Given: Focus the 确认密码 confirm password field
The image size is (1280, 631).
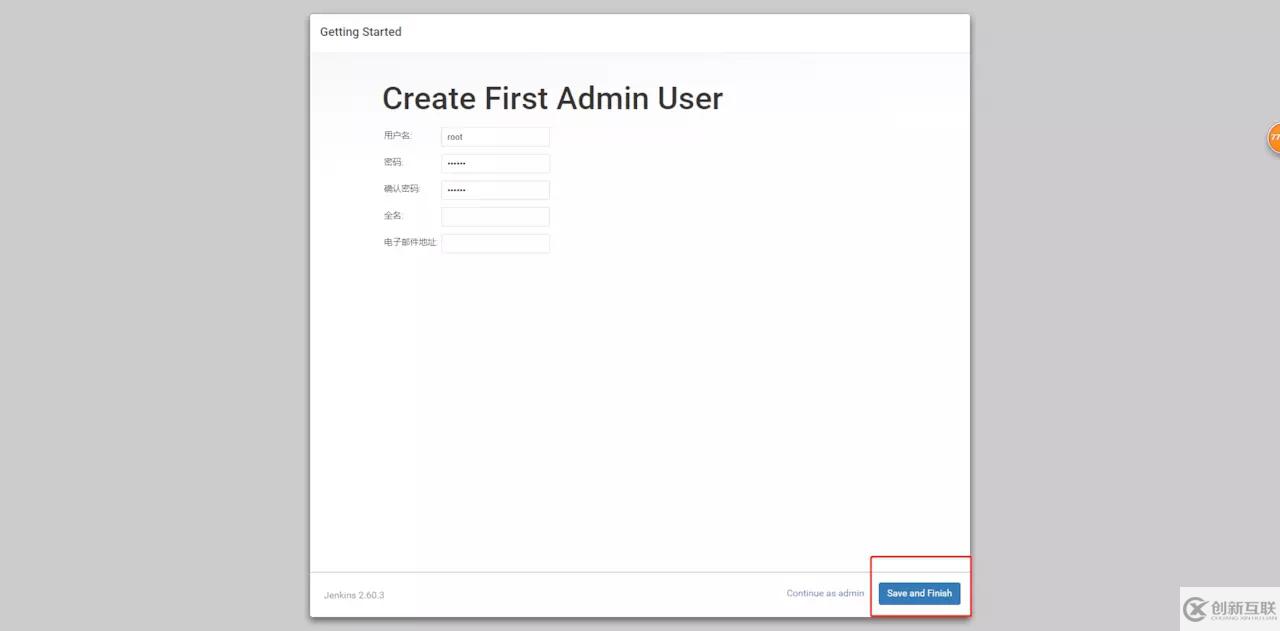Looking at the screenshot, I should pos(495,190).
